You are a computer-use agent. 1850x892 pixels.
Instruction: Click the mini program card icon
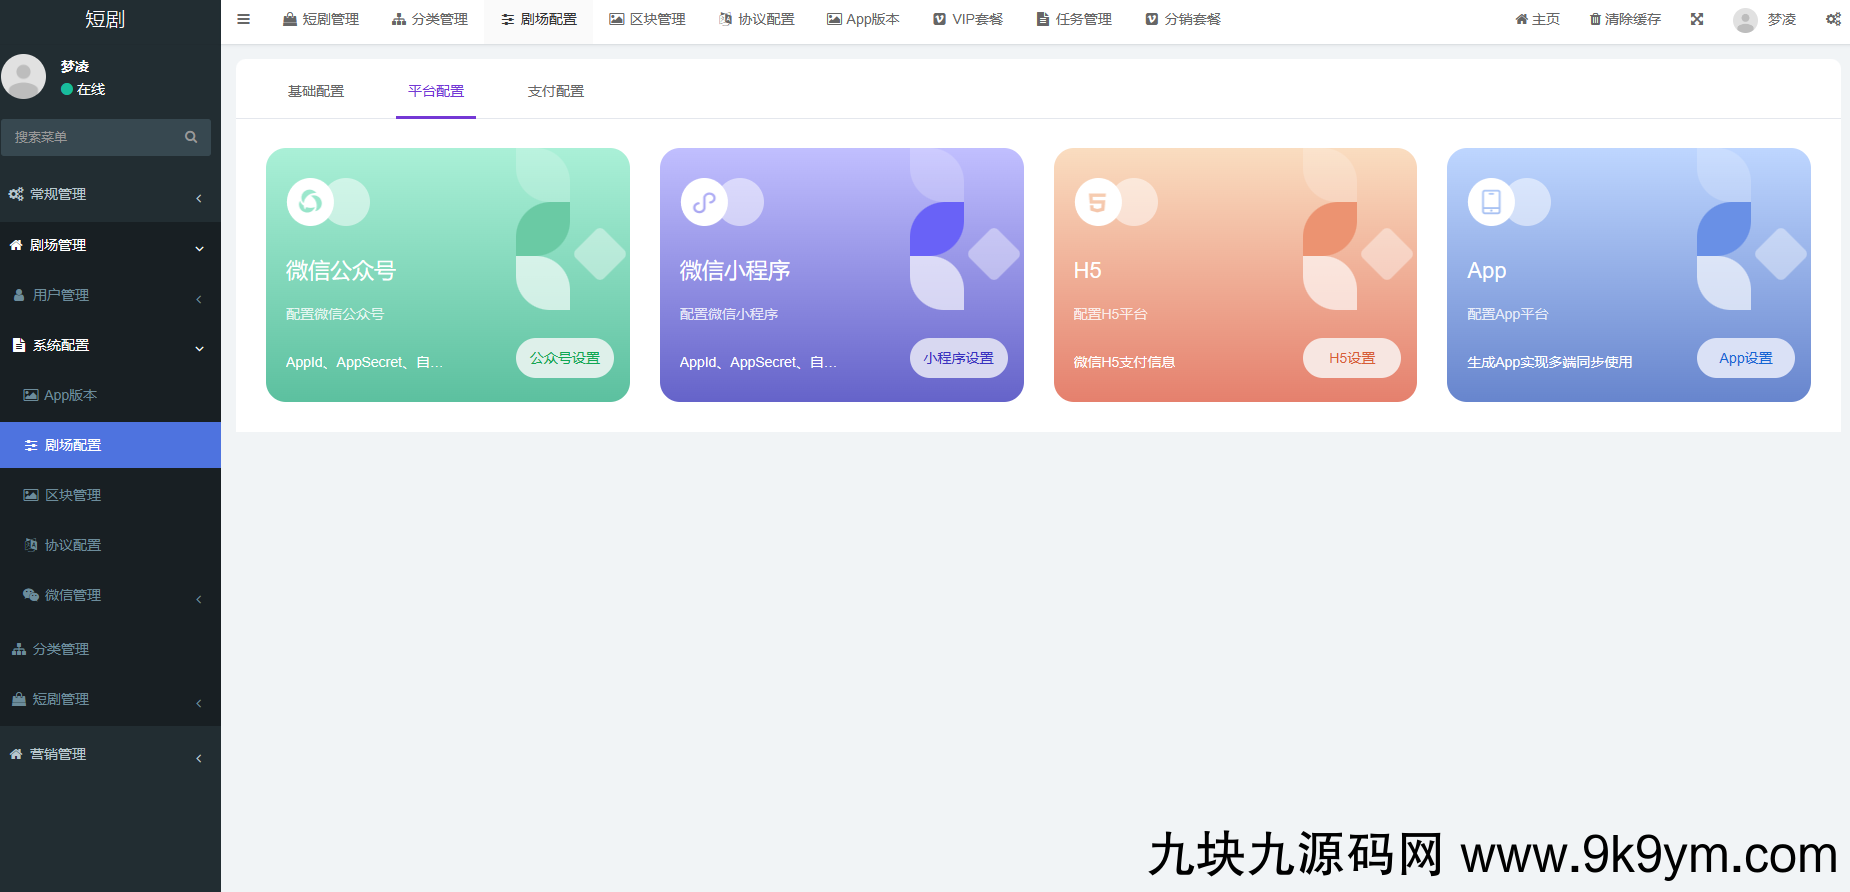704,202
